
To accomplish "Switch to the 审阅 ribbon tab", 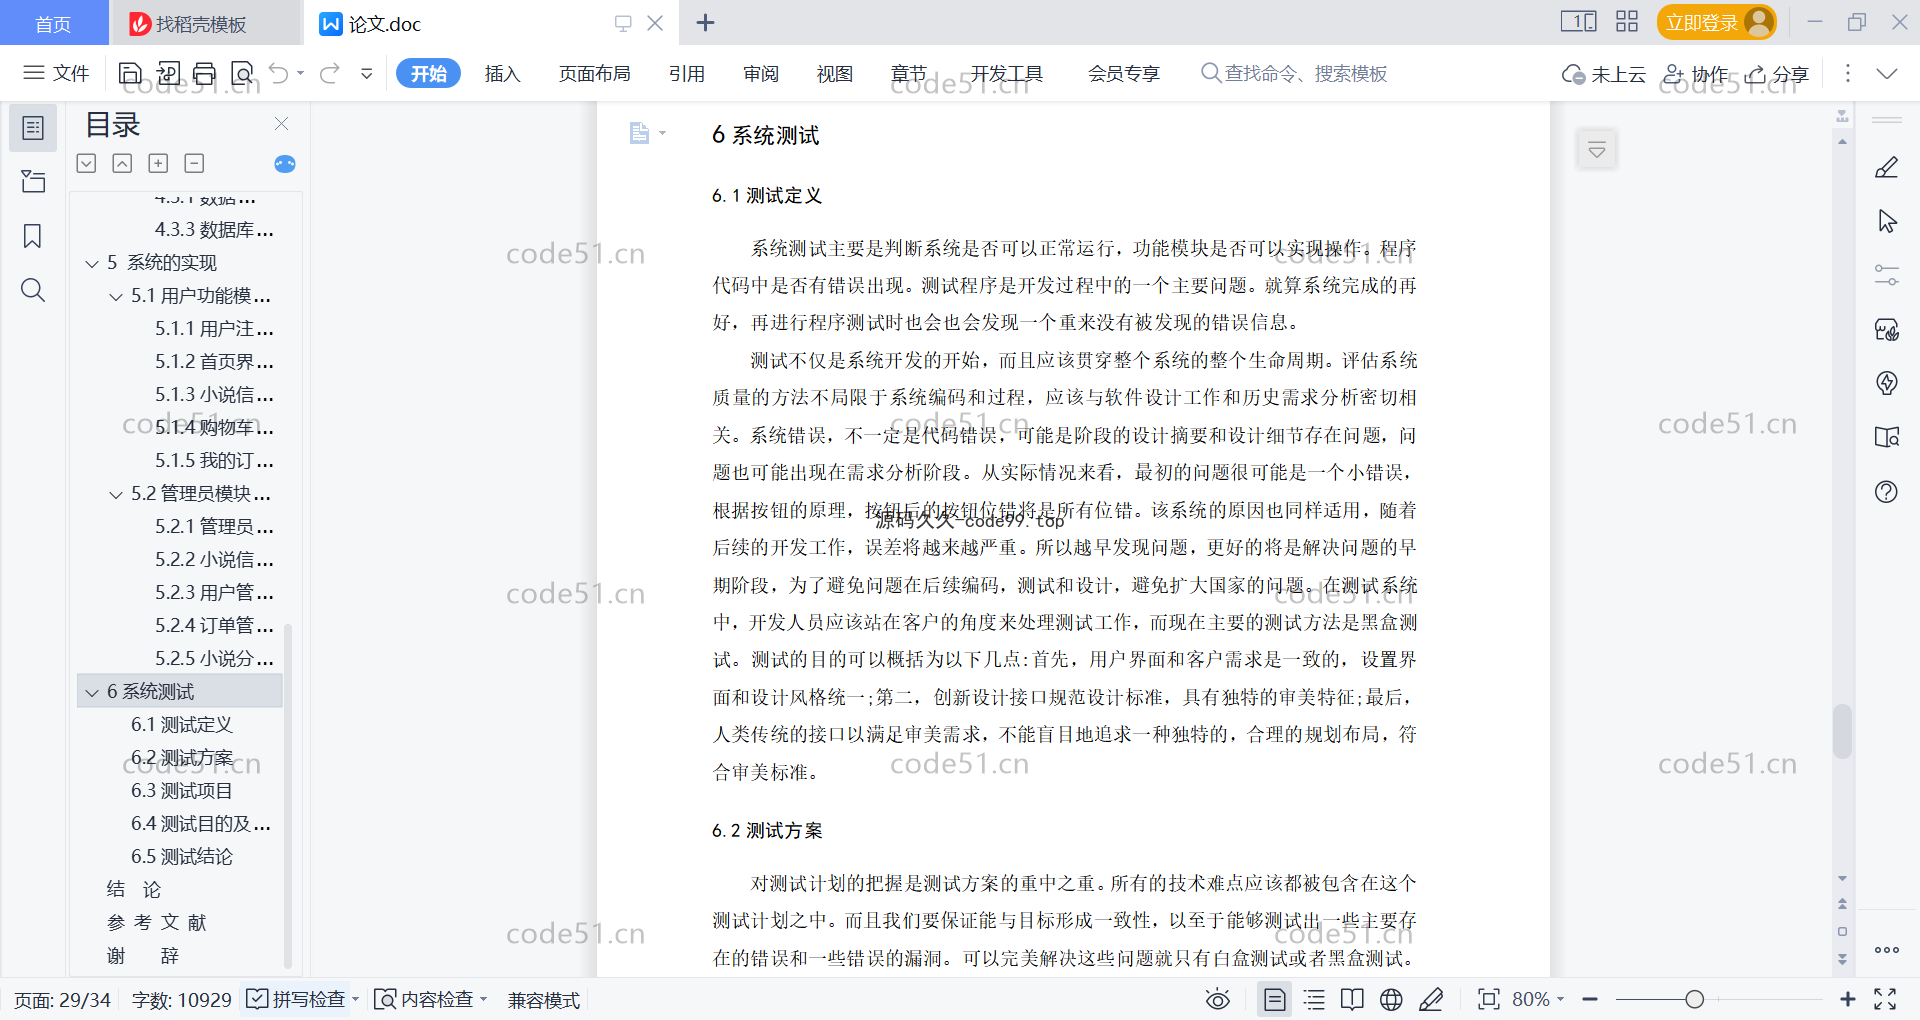I will (x=761, y=73).
